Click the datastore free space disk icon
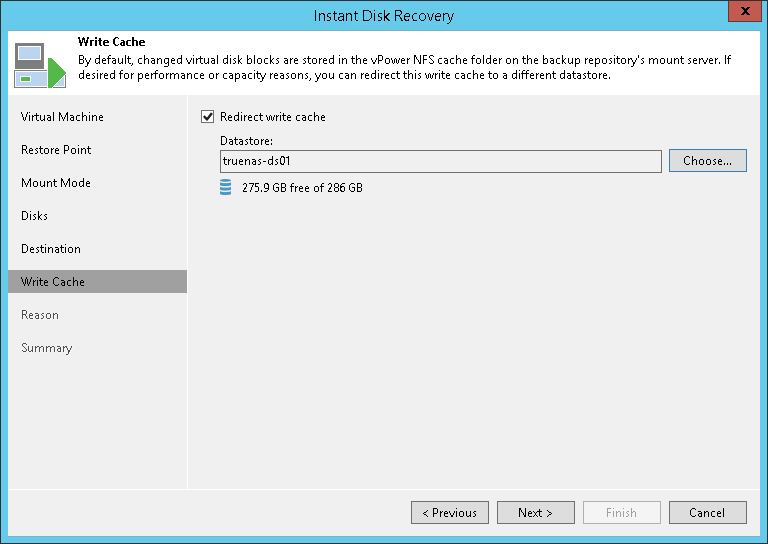768x544 pixels. pyautogui.click(x=226, y=187)
